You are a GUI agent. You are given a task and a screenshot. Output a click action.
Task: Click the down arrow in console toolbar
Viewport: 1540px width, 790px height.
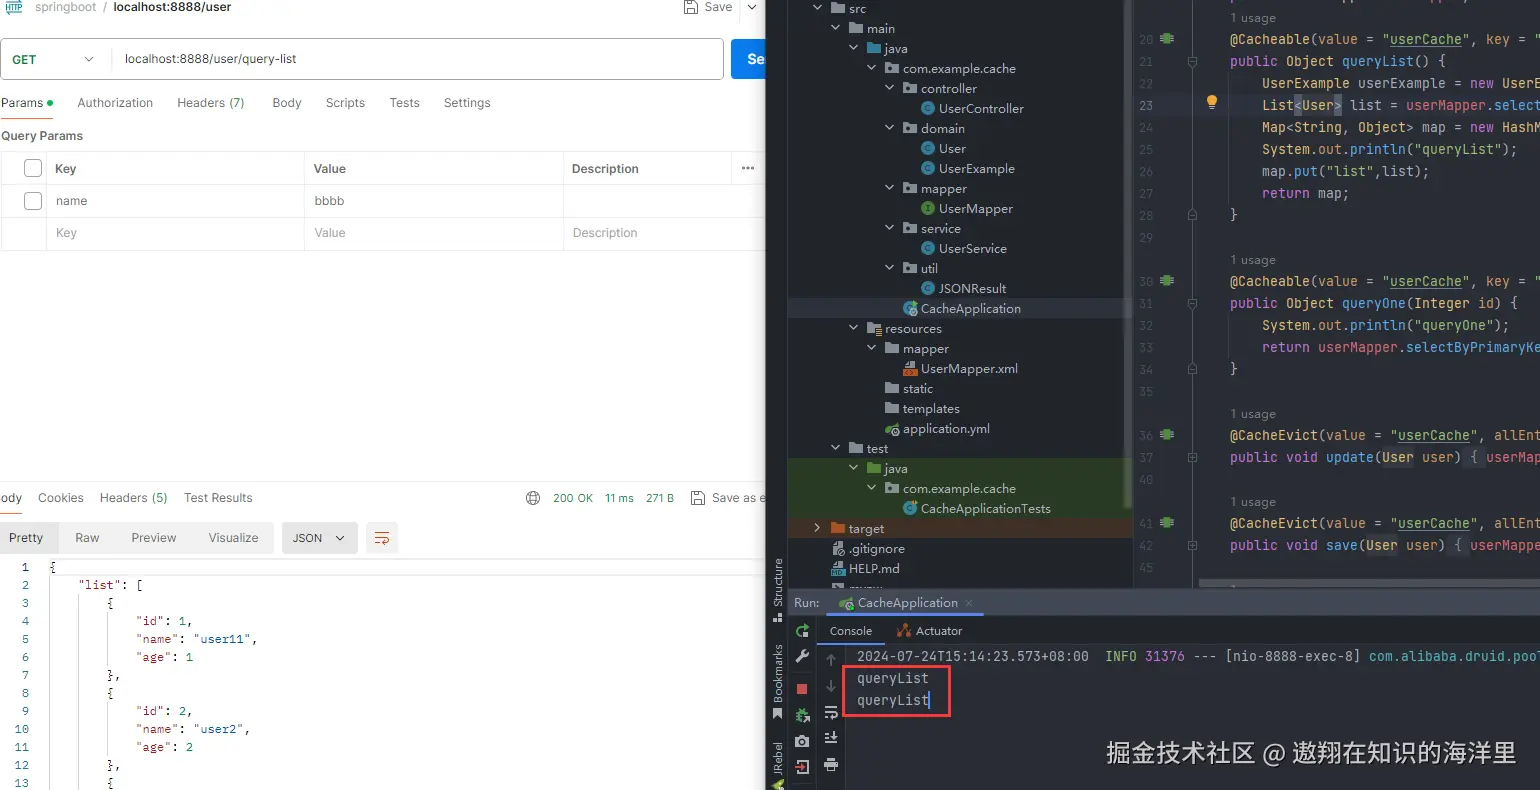831,686
